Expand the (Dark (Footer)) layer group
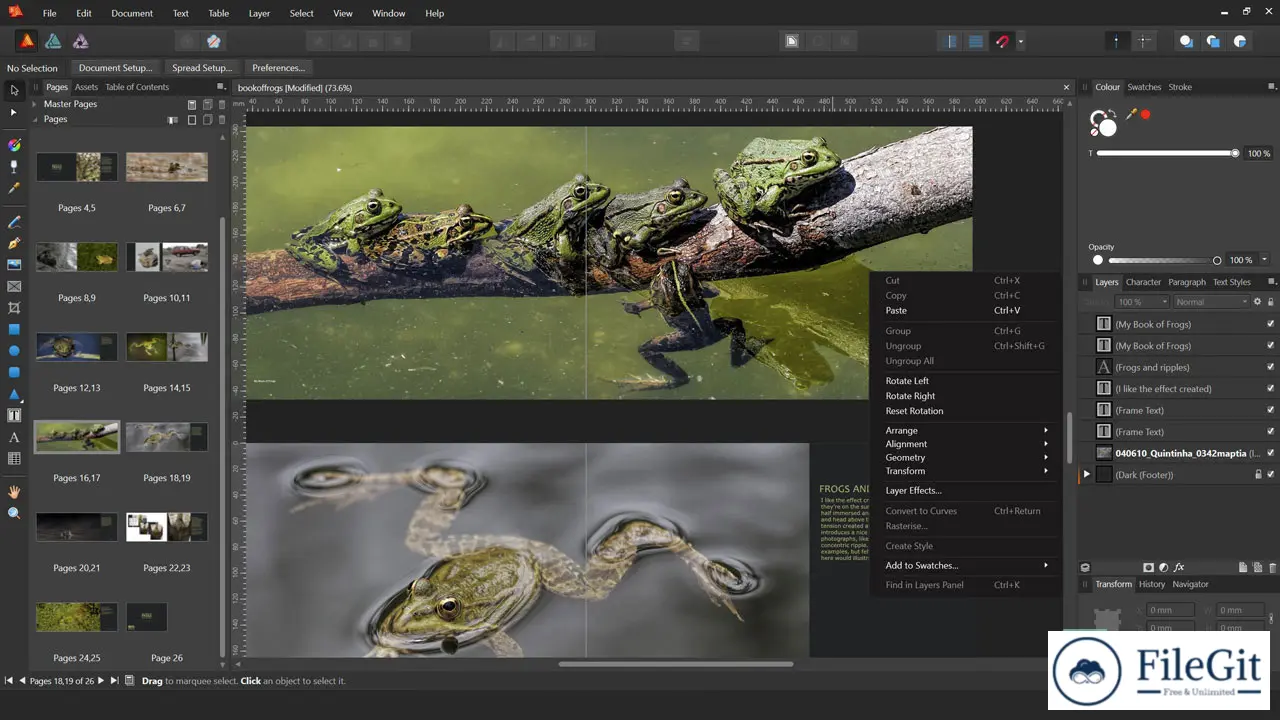This screenshot has width=1280, height=720. click(1087, 475)
